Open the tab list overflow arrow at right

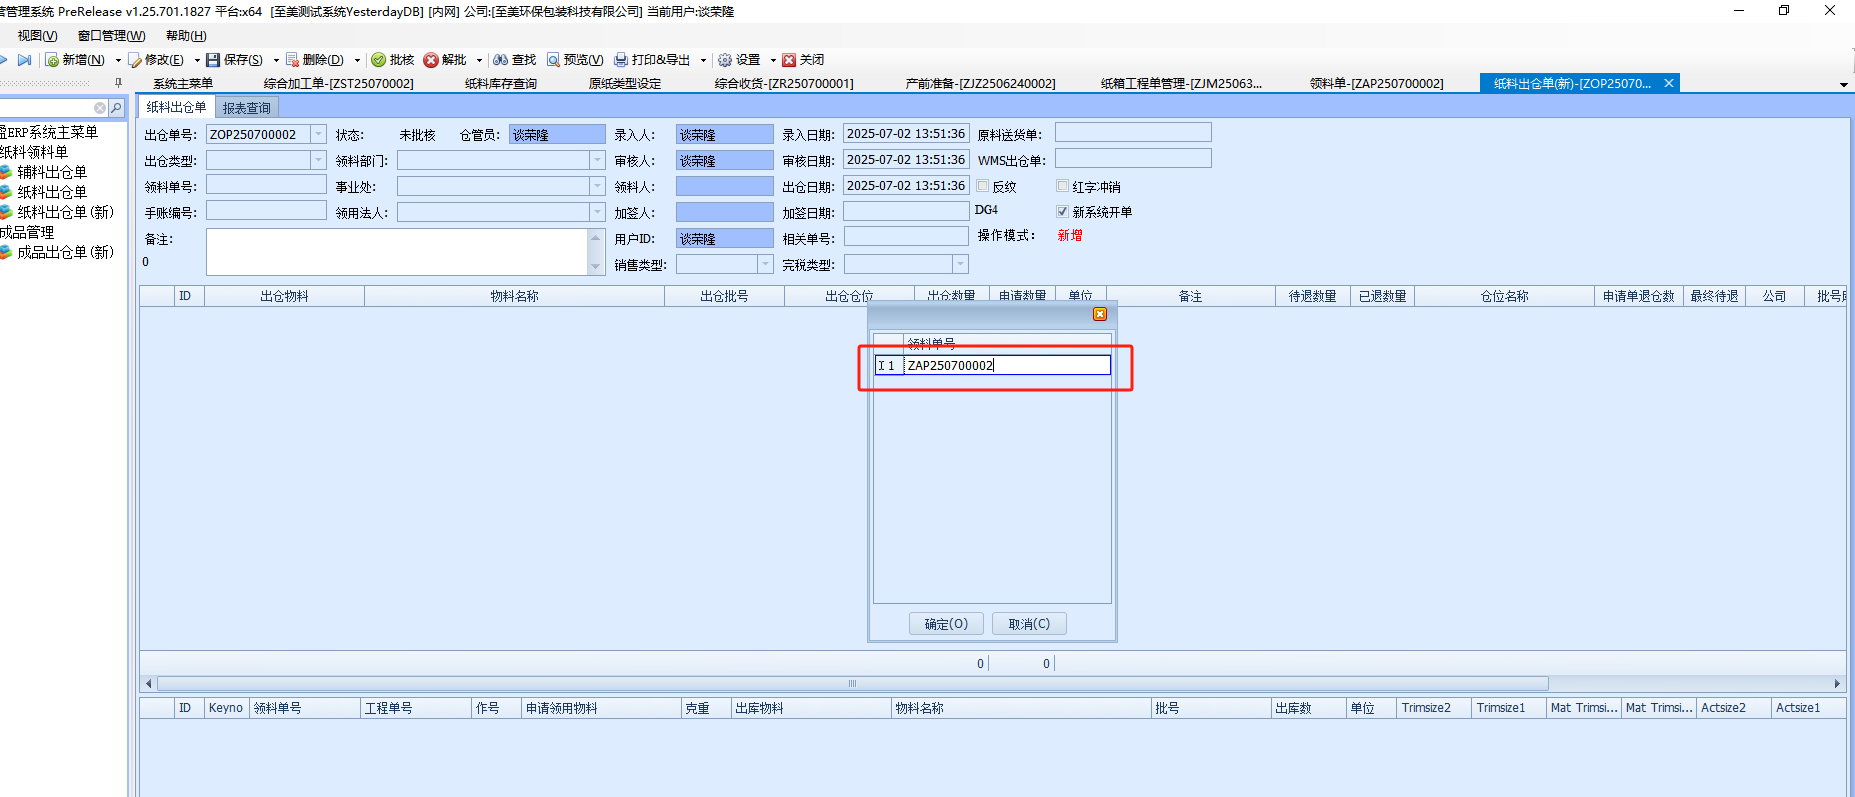(x=1844, y=84)
